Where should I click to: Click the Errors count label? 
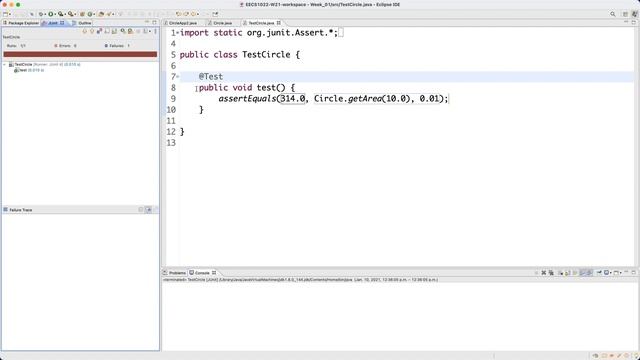(65, 46)
